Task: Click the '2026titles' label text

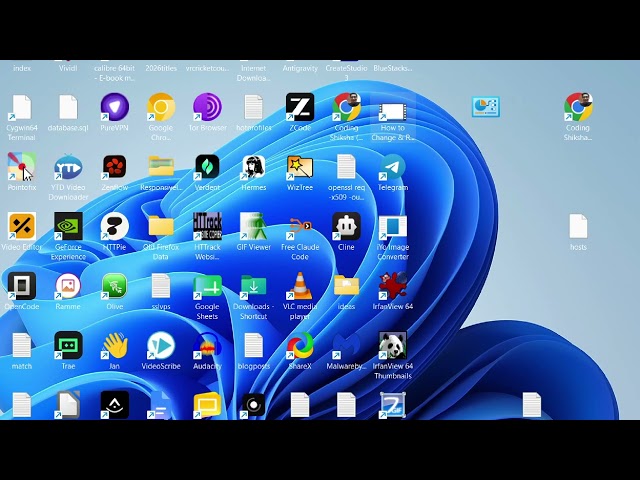Action: (161, 68)
